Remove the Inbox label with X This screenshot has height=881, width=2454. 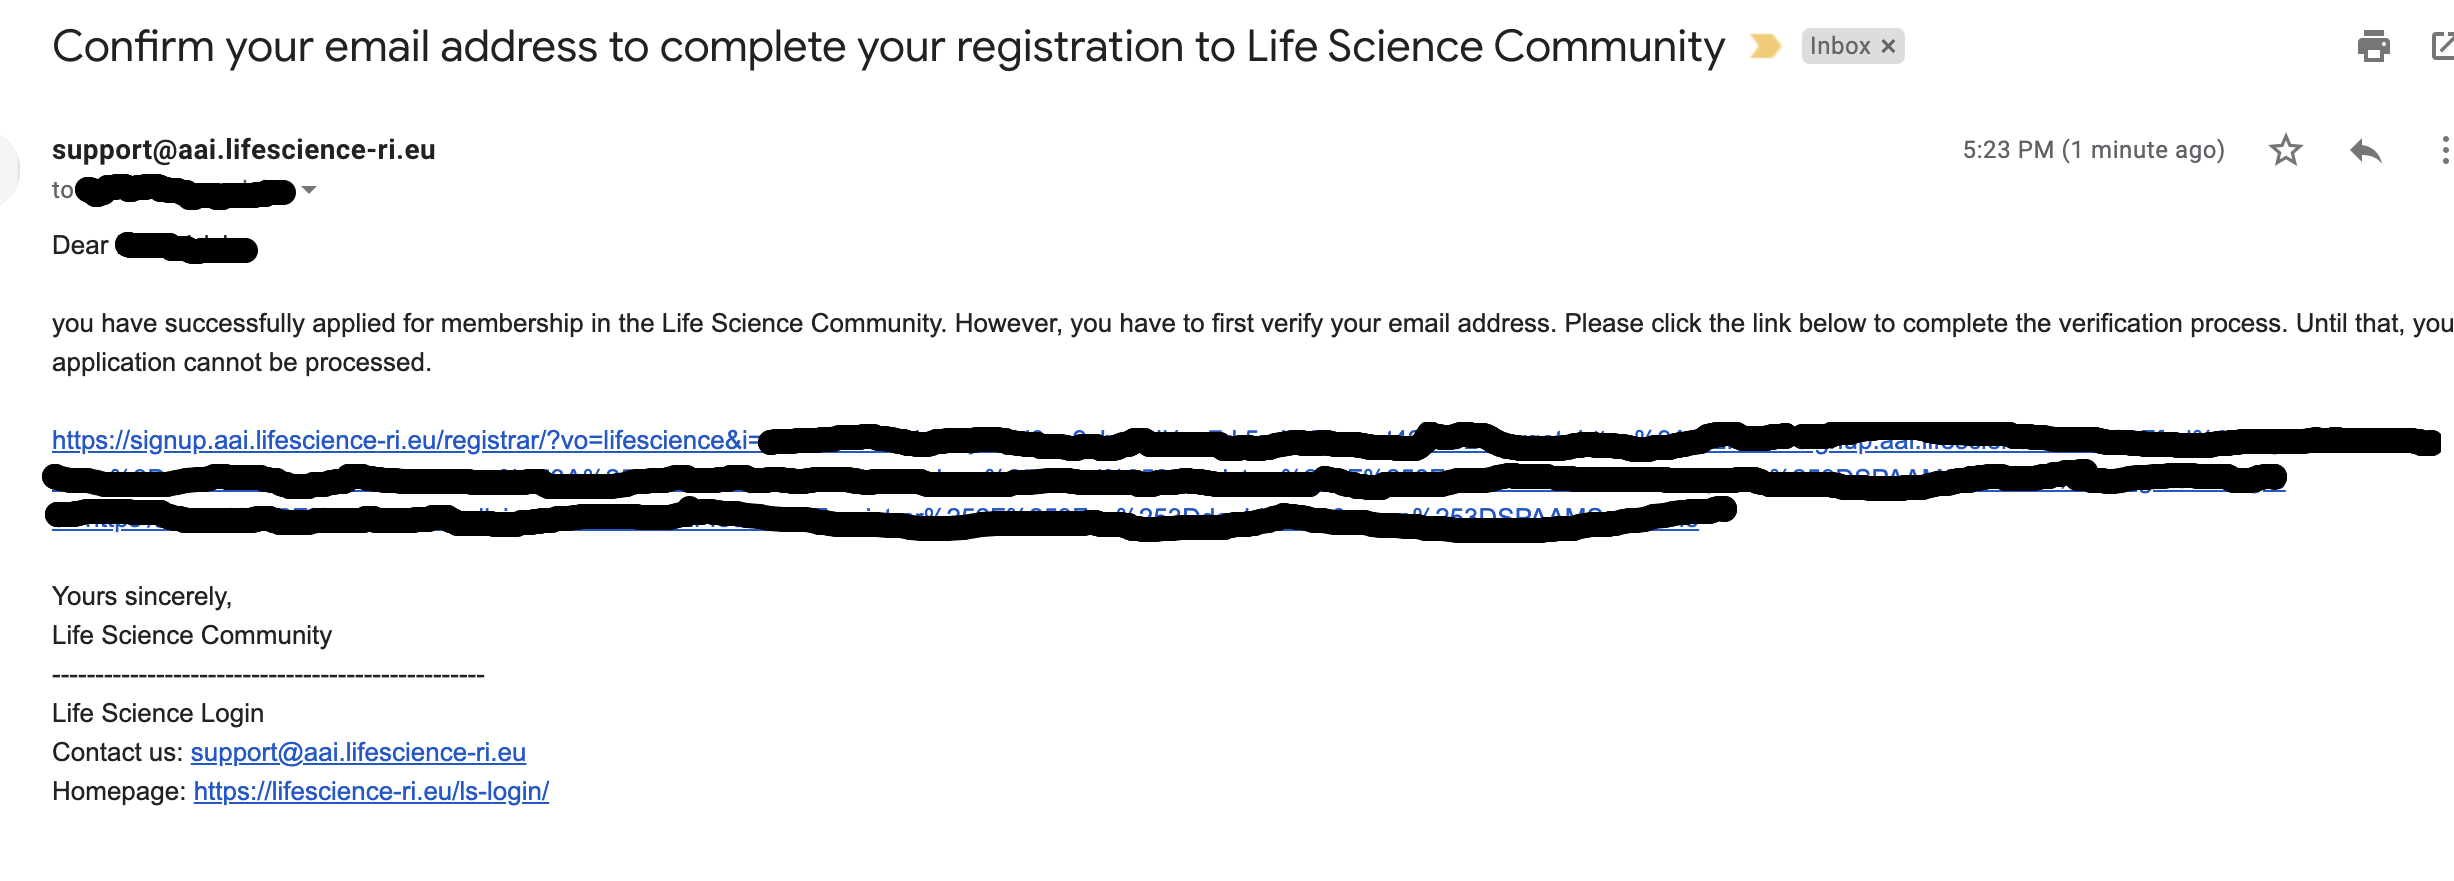(x=1888, y=46)
